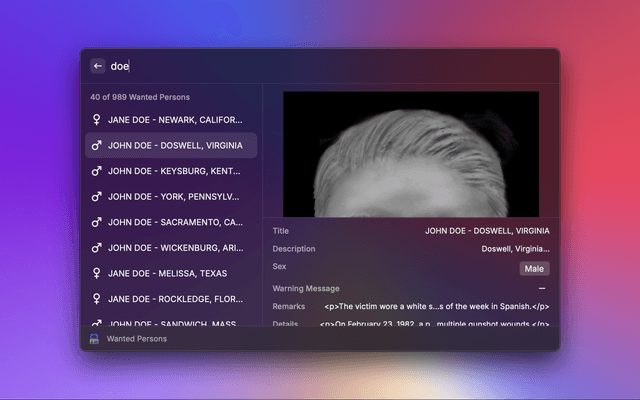
Task: Click female icon beside JANE DOE - ROCKLEDGE
Action: coord(96,298)
